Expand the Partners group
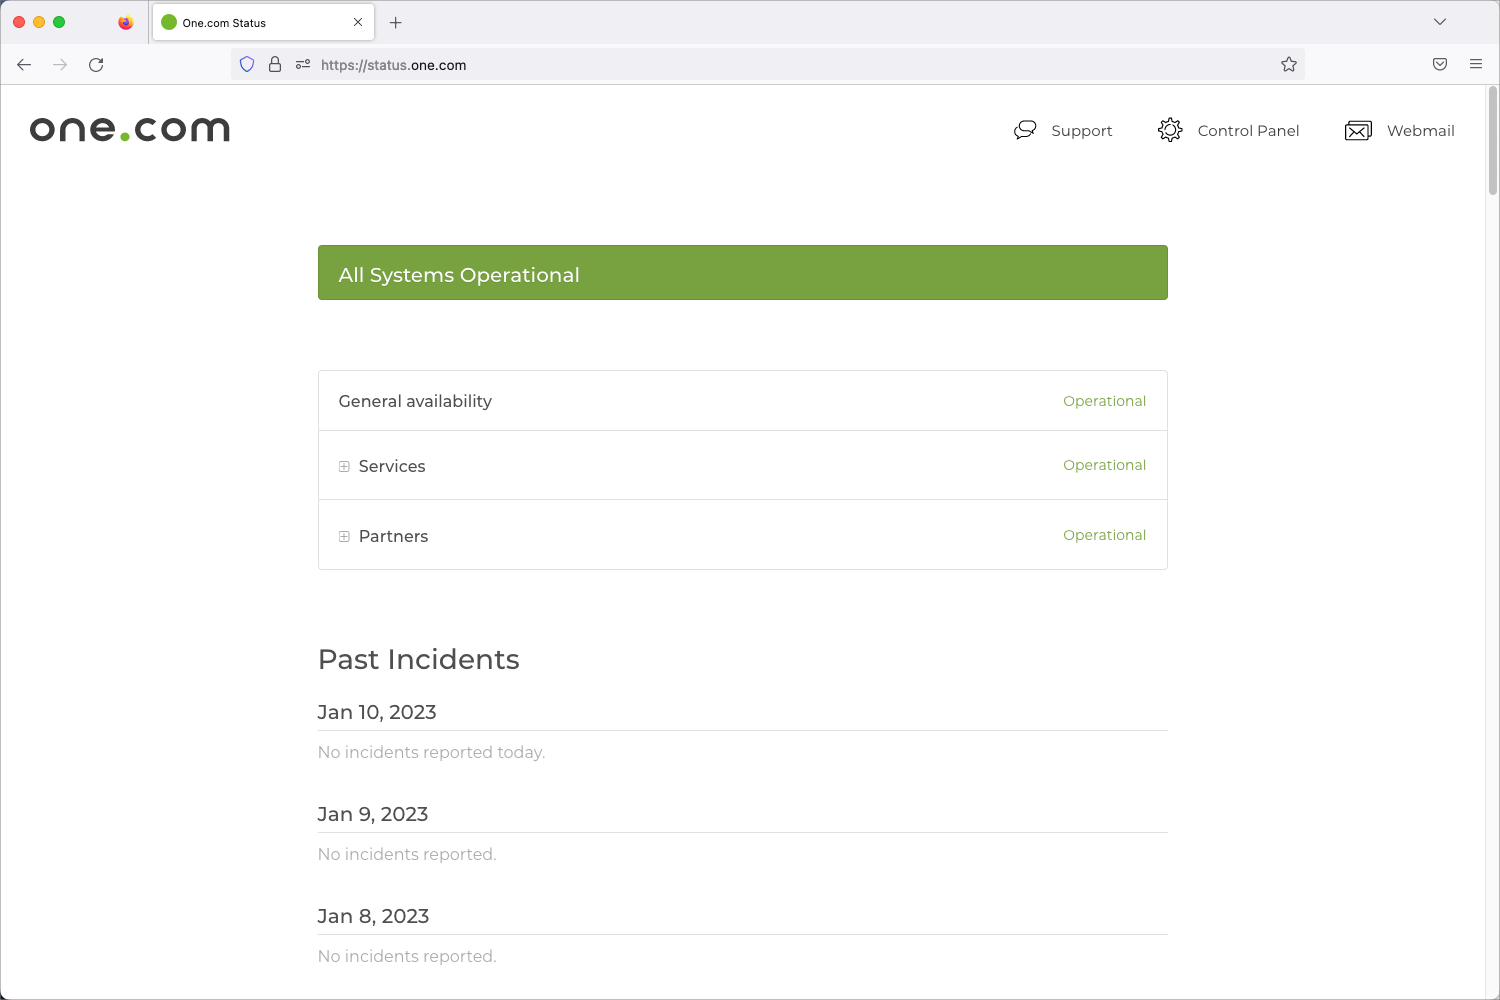1500x1000 pixels. (344, 537)
